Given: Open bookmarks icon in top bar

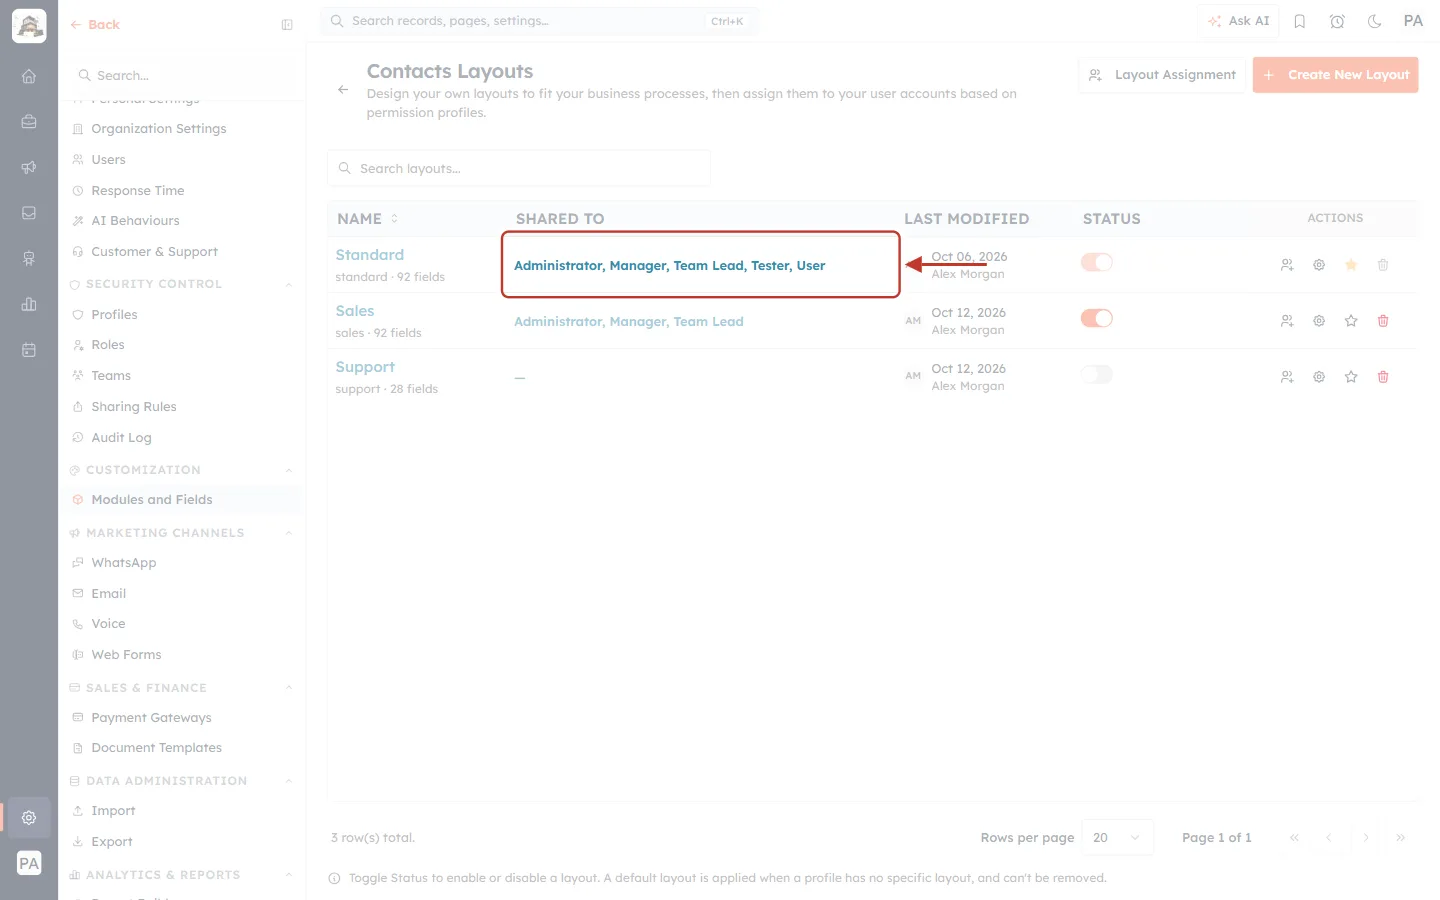Looking at the screenshot, I should pyautogui.click(x=1300, y=21).
